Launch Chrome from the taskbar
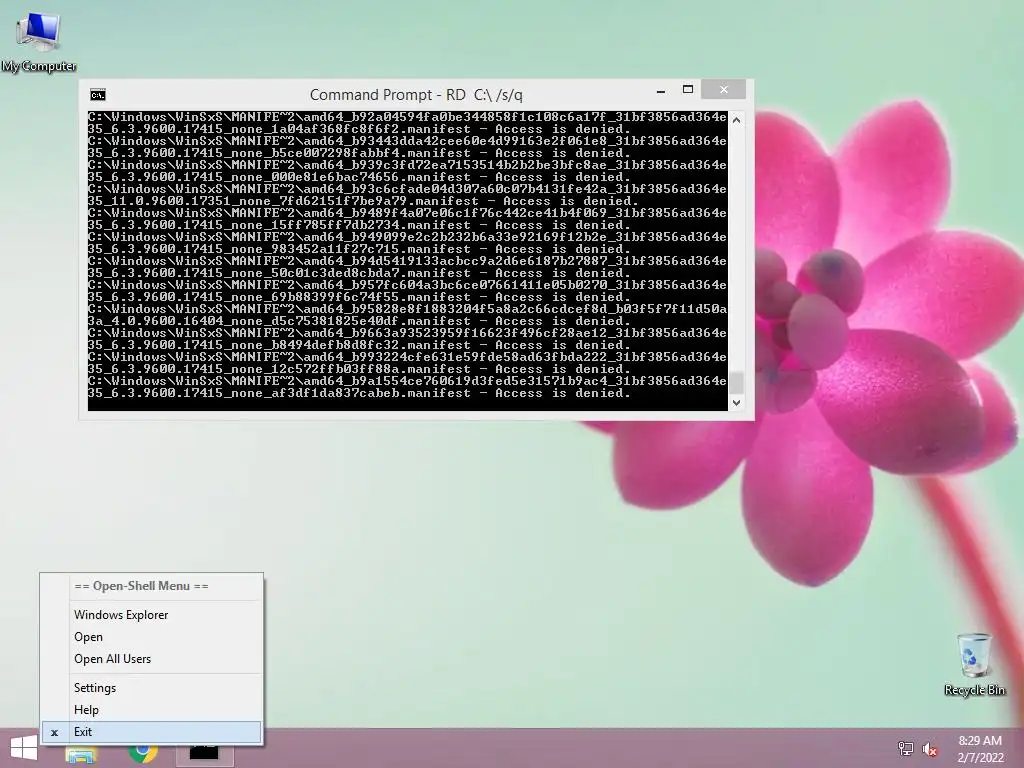The image size is (1024, 768). pyautogui.click(x=142, y=752)
